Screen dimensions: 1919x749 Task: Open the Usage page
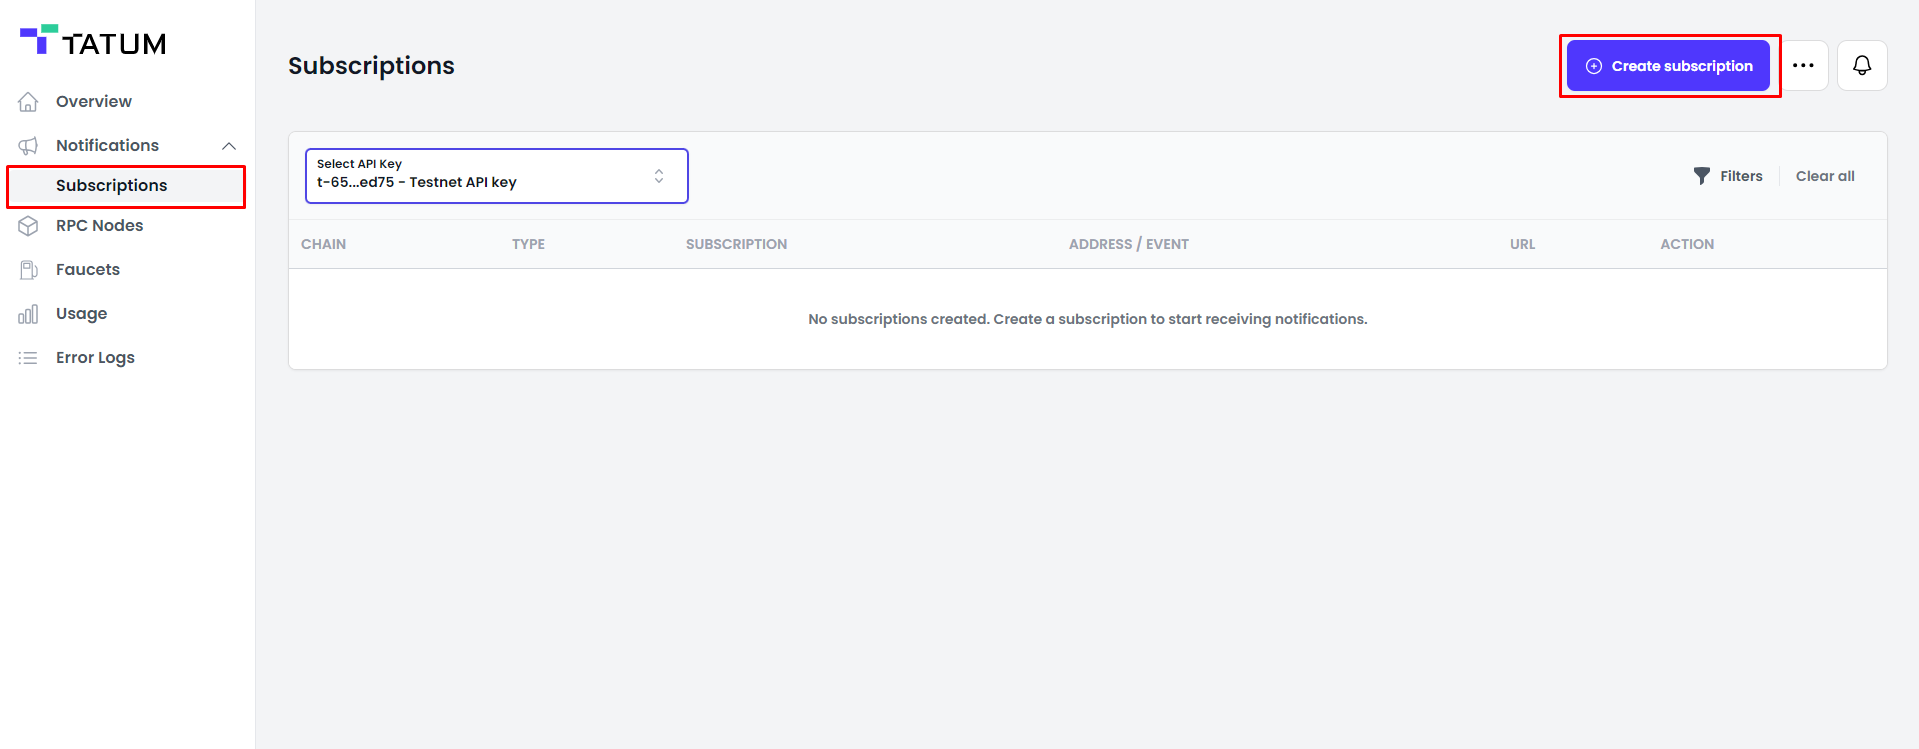coord(82,314)
